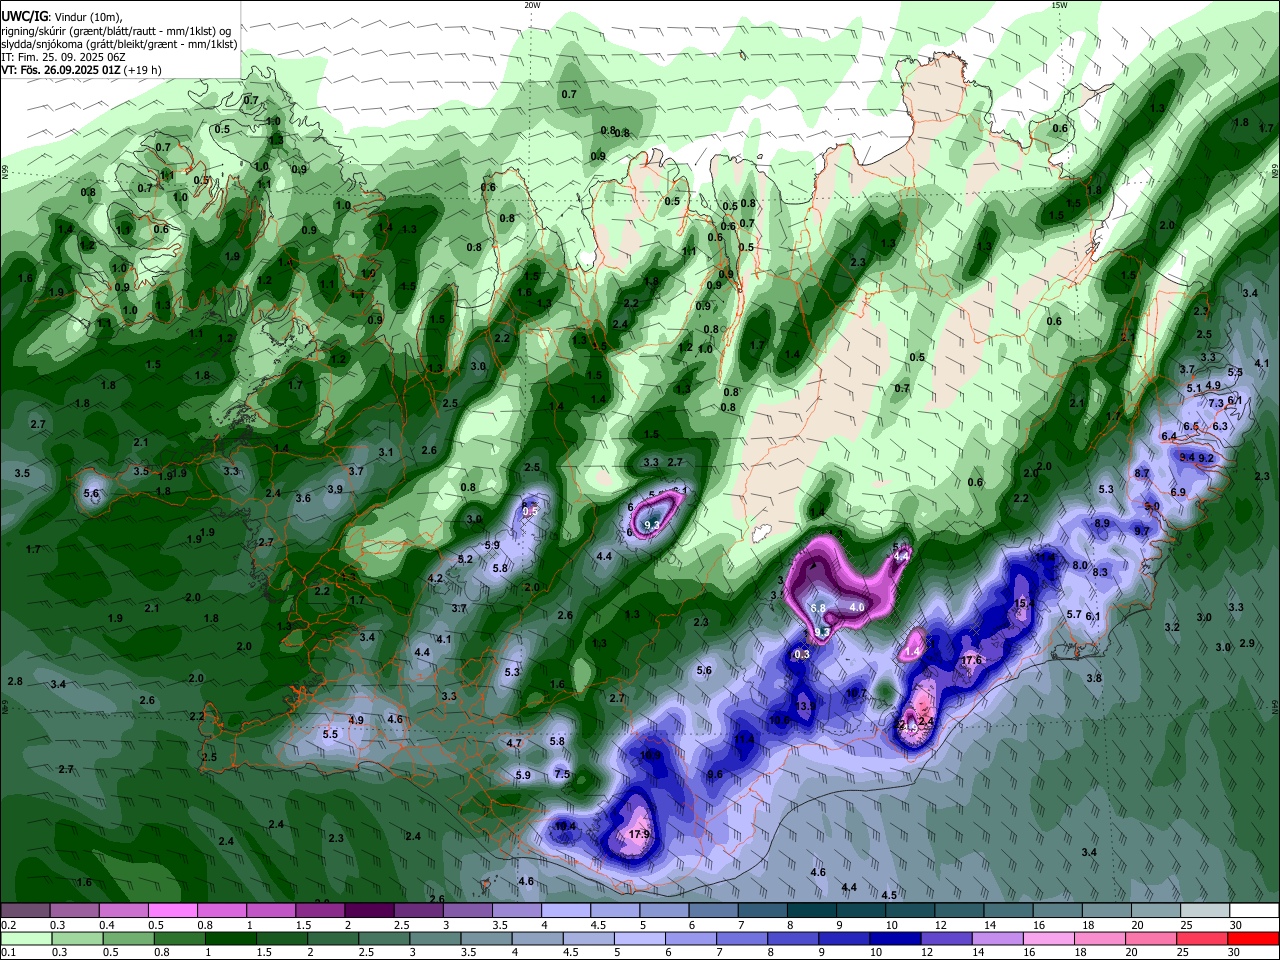
Task: Click the pale lavender 4 snow legend swatch
Action: 565,911
